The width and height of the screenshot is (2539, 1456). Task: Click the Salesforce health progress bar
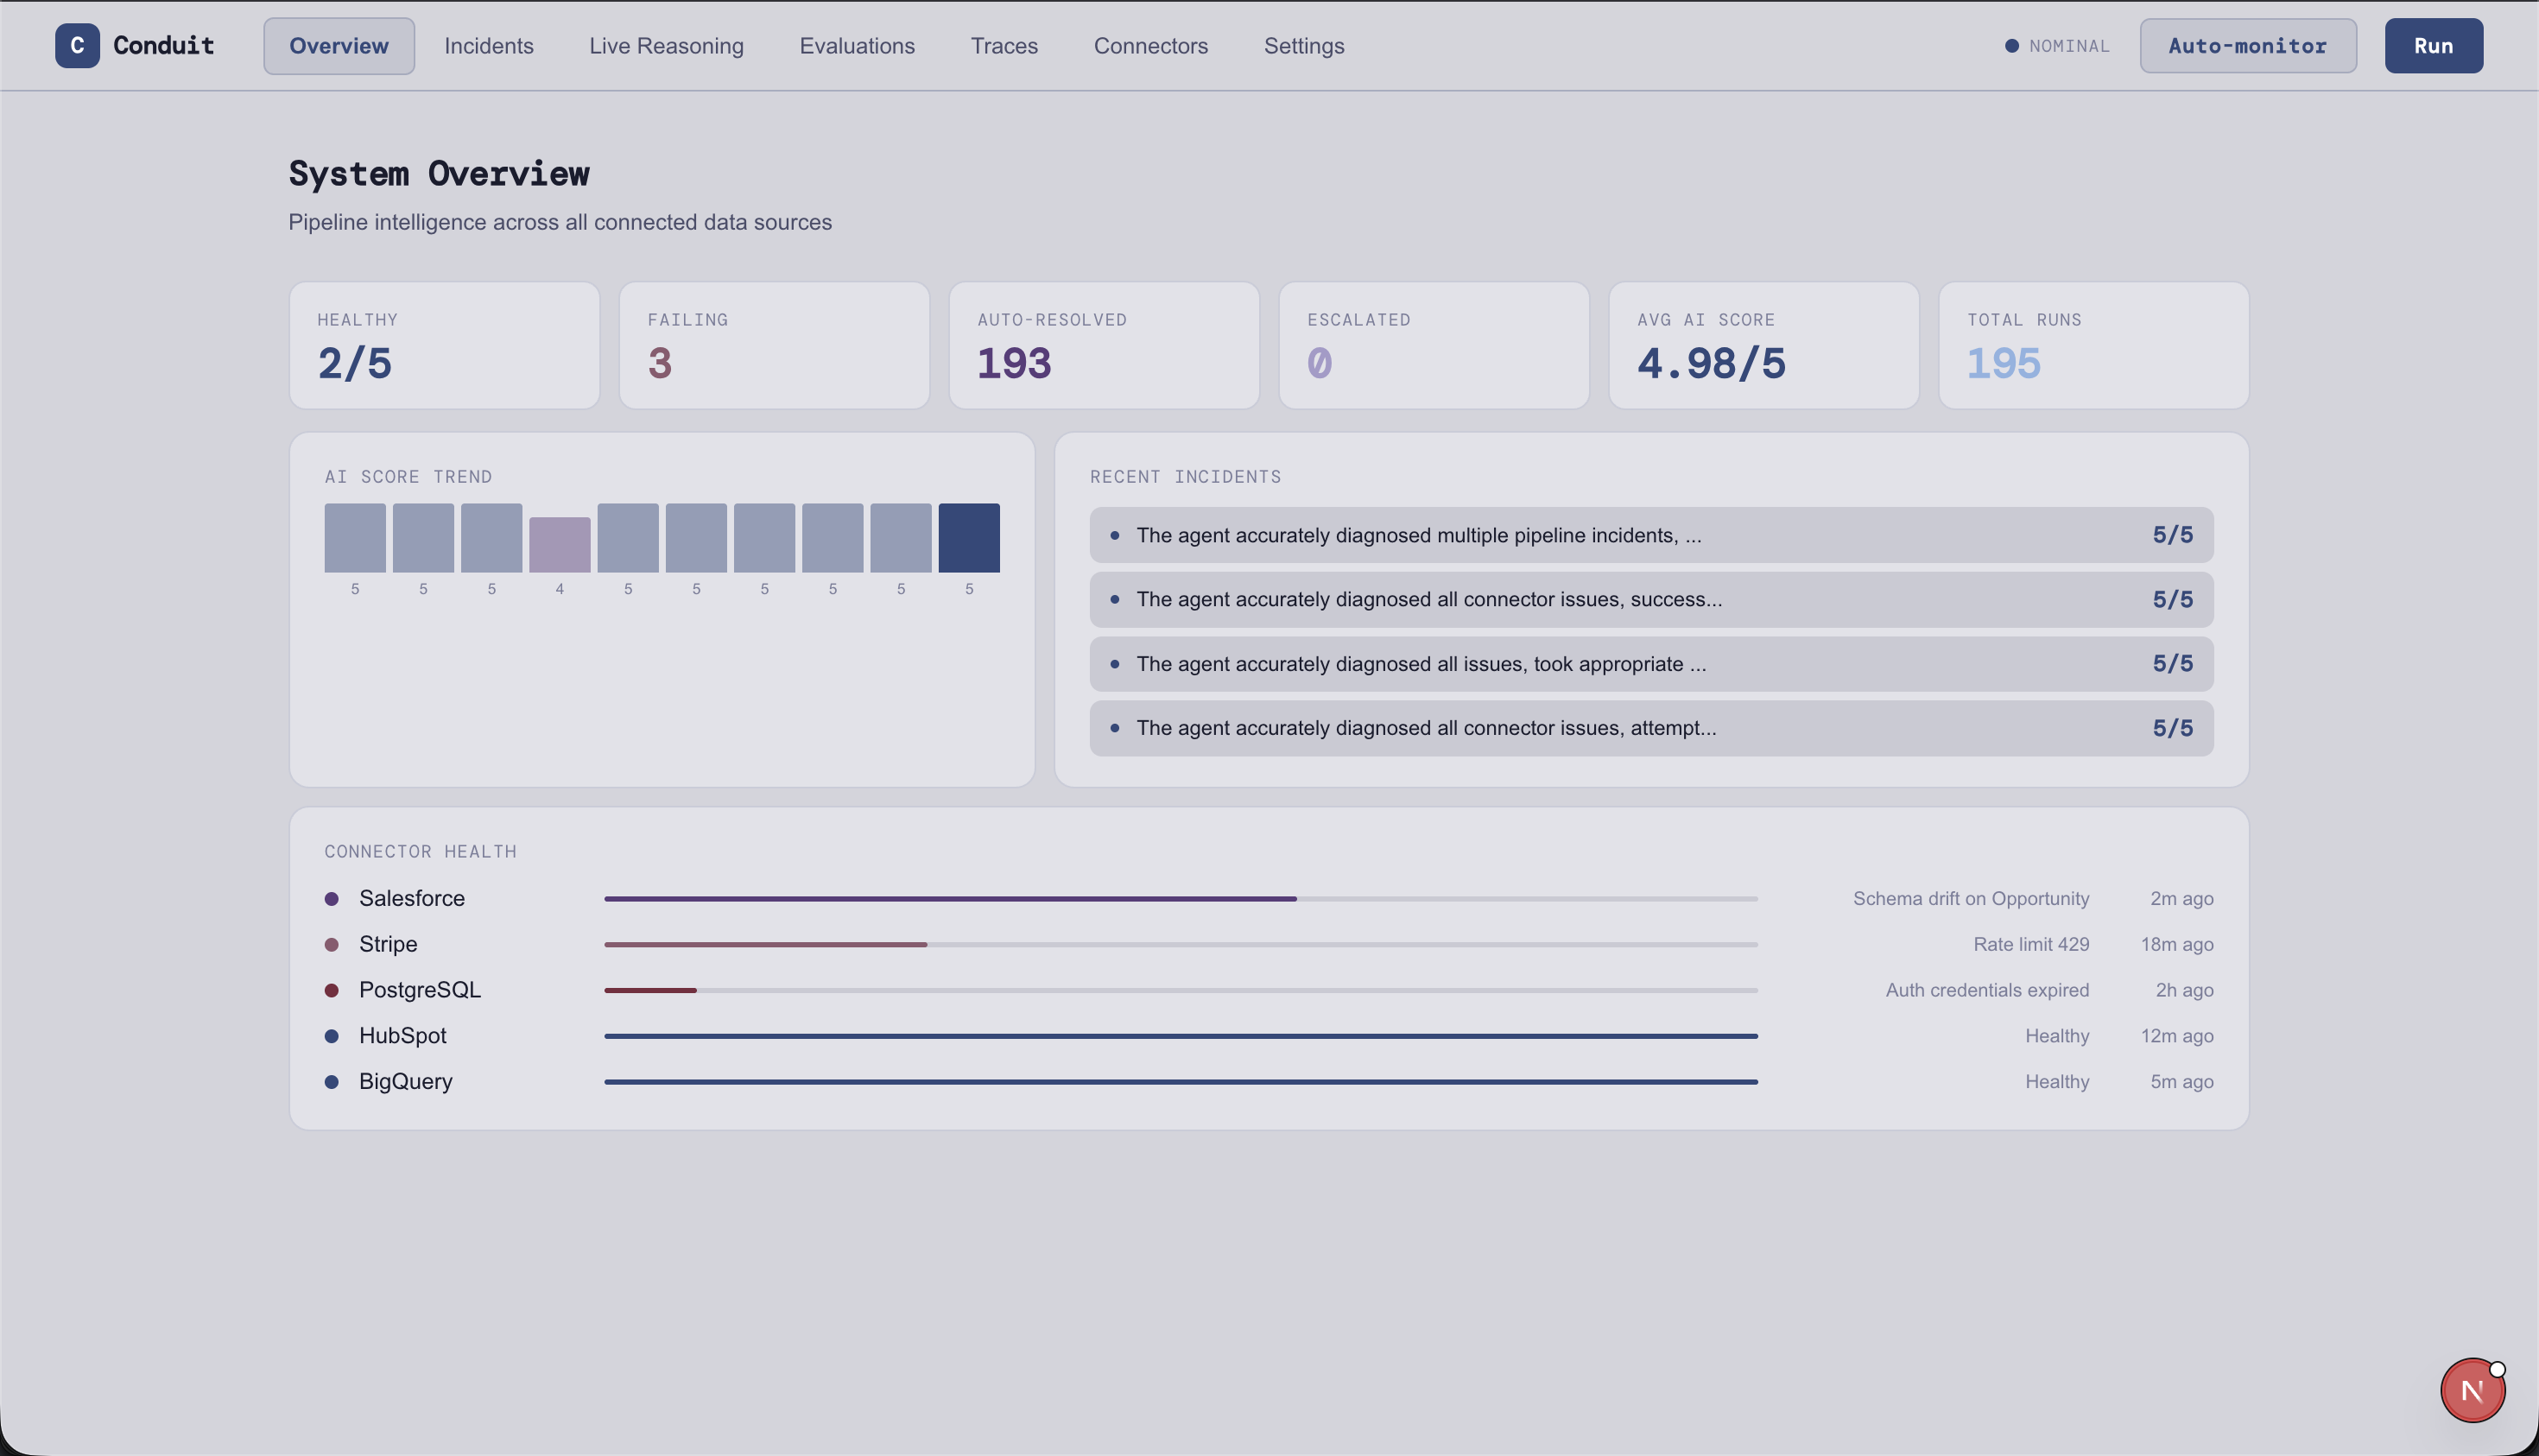[x=1180, y=899]
